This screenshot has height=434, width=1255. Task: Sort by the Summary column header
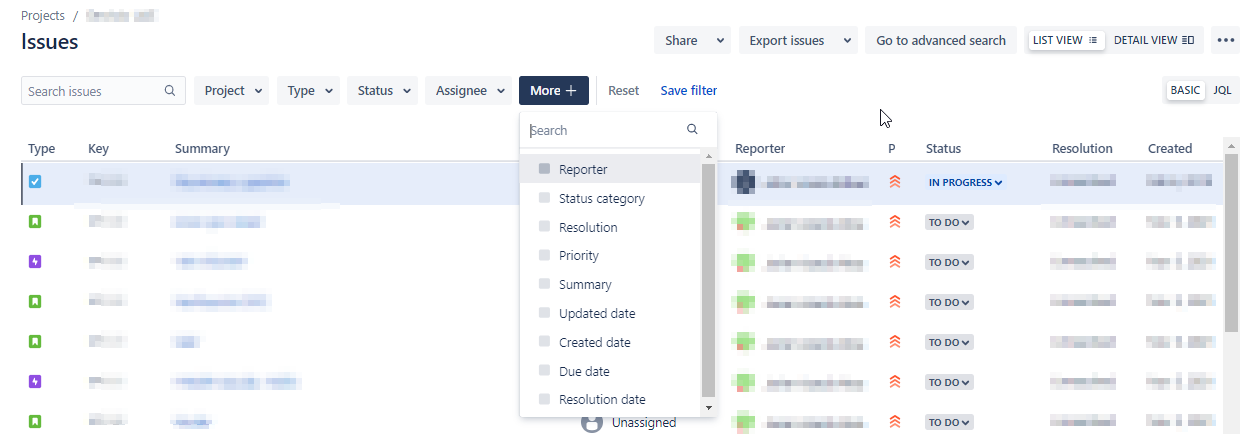click(x=202, y=148)
